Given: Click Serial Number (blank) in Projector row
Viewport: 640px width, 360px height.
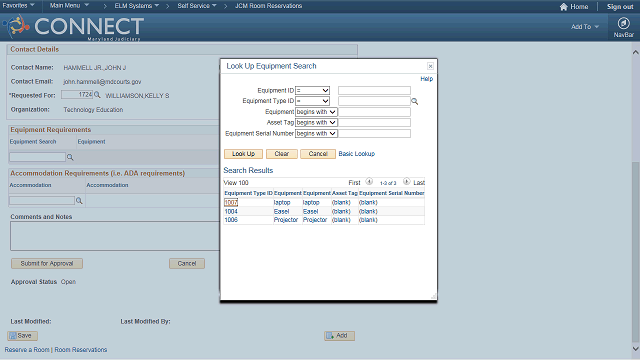Looking at the screenshot, I should [368, 220].
